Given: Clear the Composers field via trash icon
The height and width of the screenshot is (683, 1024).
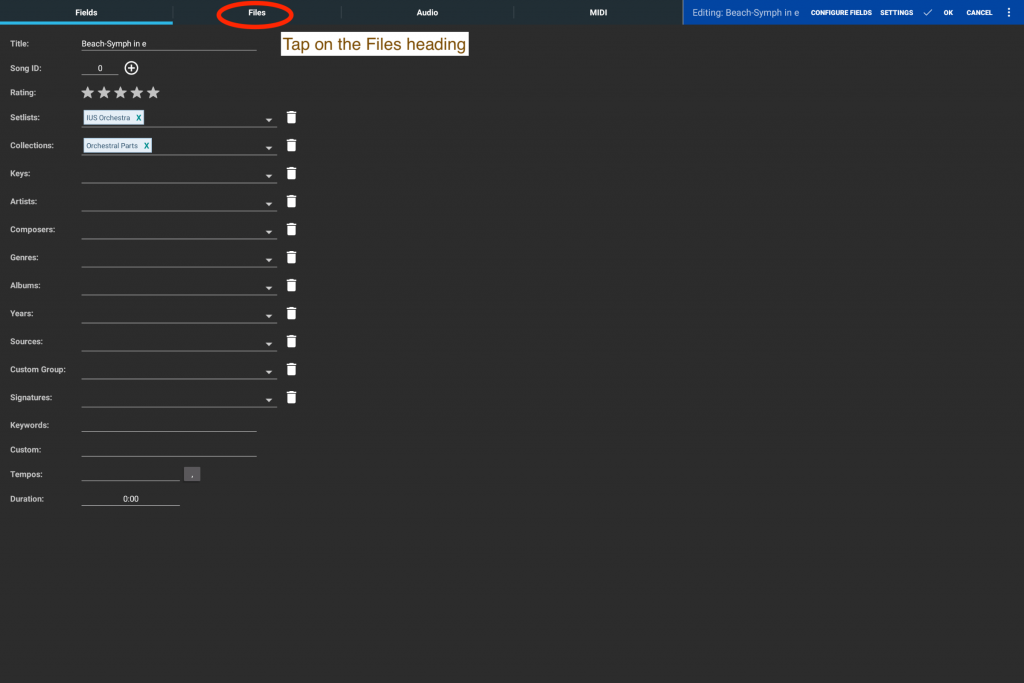Looking at the screenshot, I should pyautogui.click(x=291, y=229).
